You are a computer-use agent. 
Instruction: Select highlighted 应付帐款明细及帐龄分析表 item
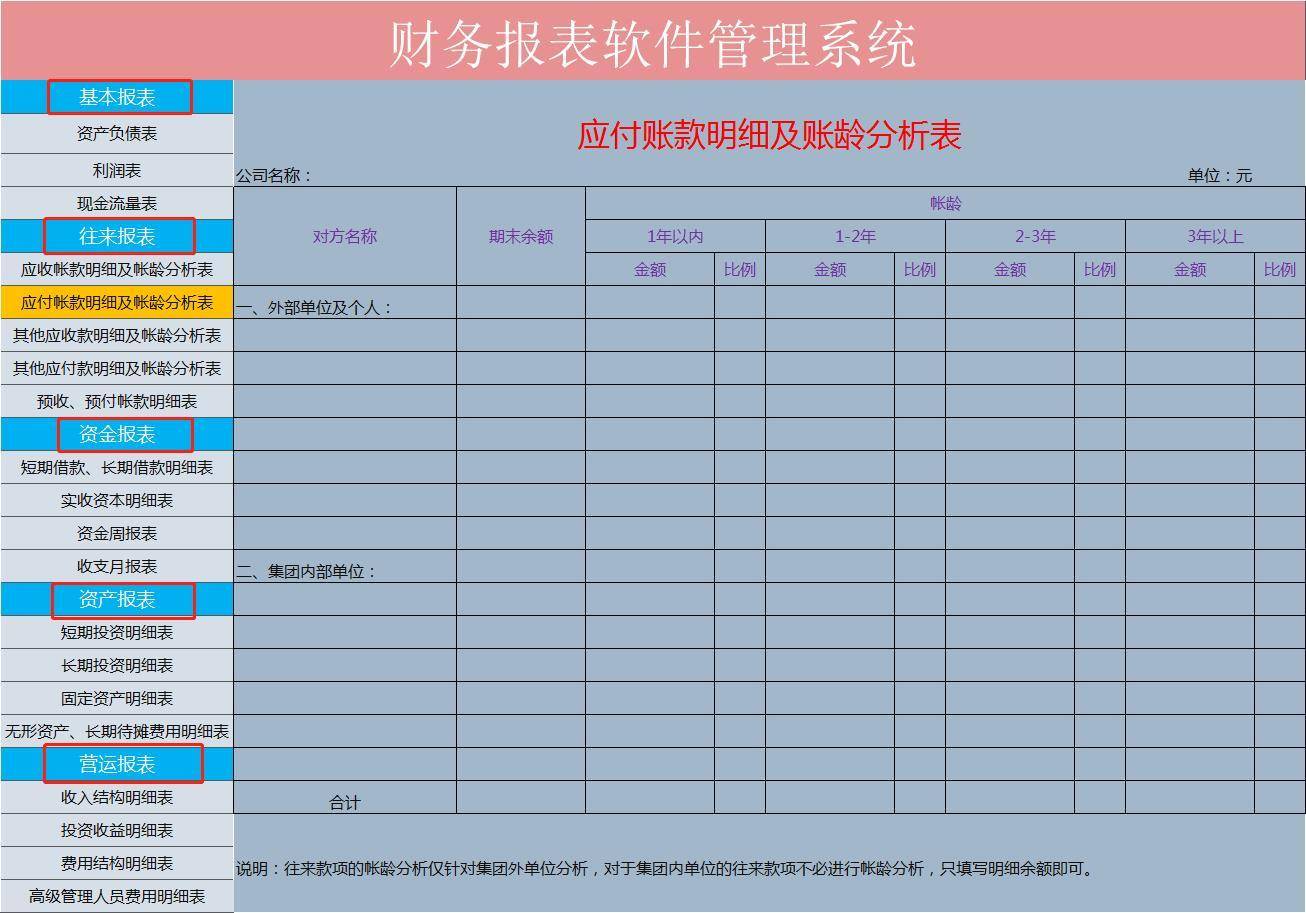coord(117,302)
